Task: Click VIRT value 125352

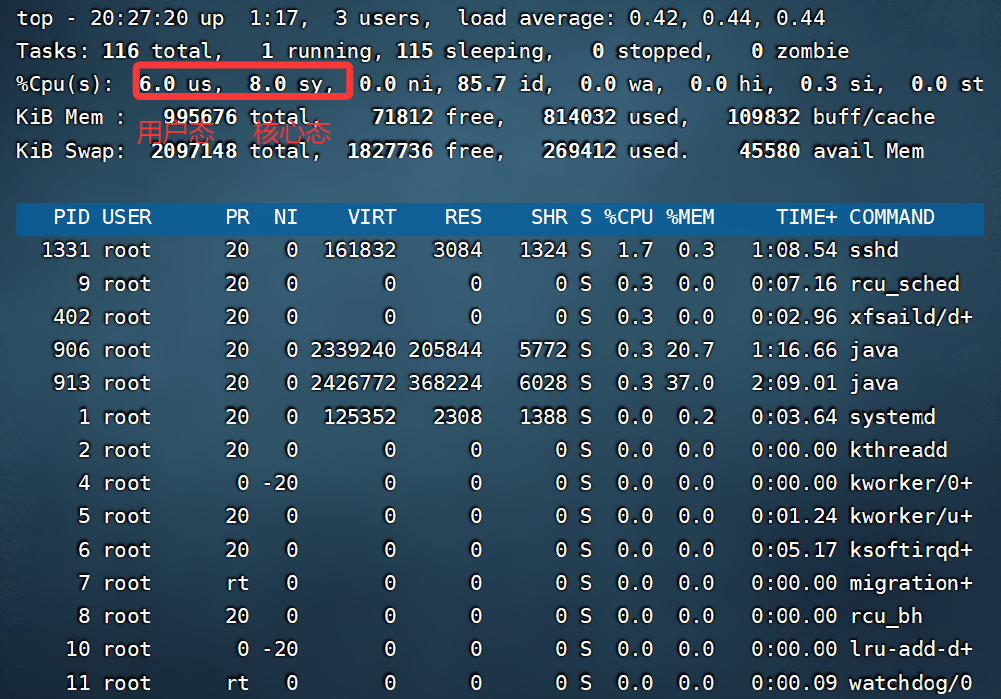Action: pos(359,417)
